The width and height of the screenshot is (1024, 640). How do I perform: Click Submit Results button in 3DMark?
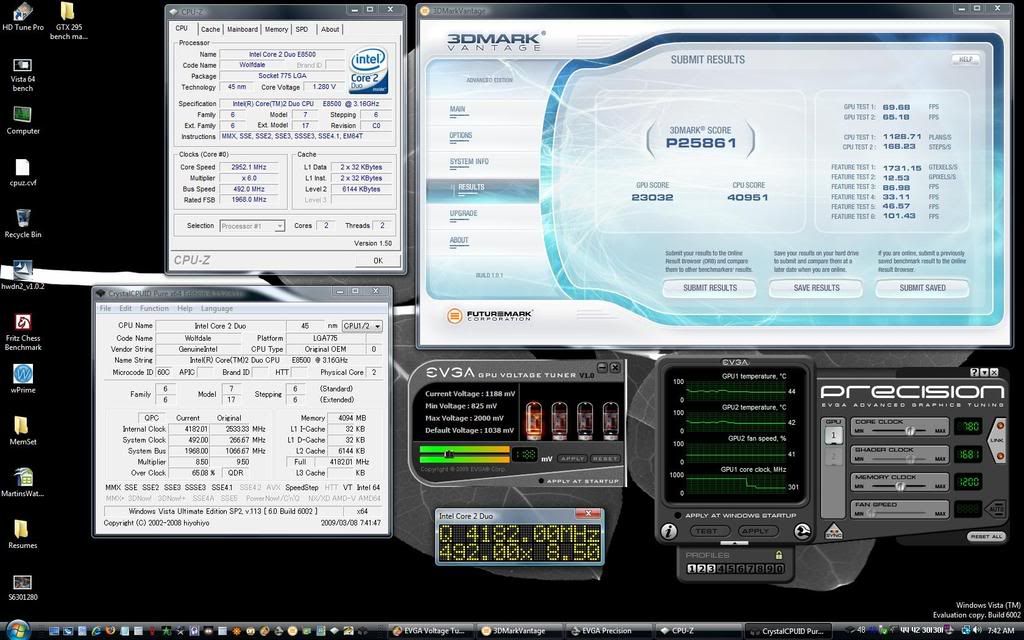click(x=710, y=288)
